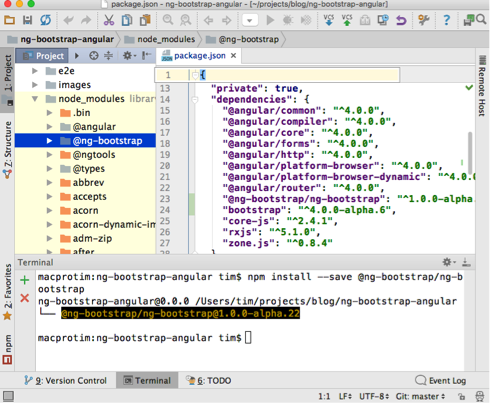
Task: Click the editor vertical scrollbar
Action: [470, 152]
